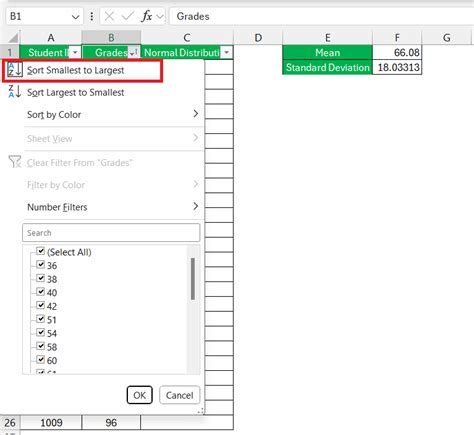The width and height of the screenshot is (474, 435).
Task: Expand the formula bar function dropdown arrow
Action: coord(160,16)
